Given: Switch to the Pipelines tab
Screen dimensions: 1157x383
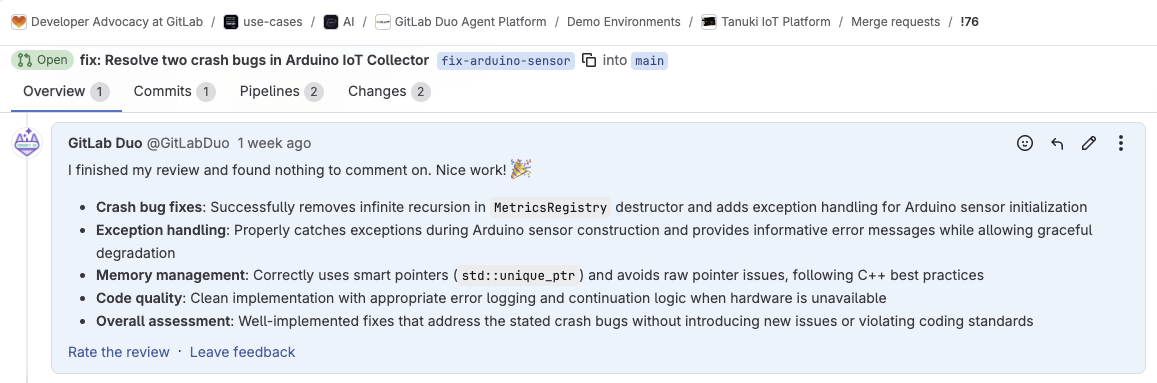Looking at the screenshot, I should pos(281,92).
